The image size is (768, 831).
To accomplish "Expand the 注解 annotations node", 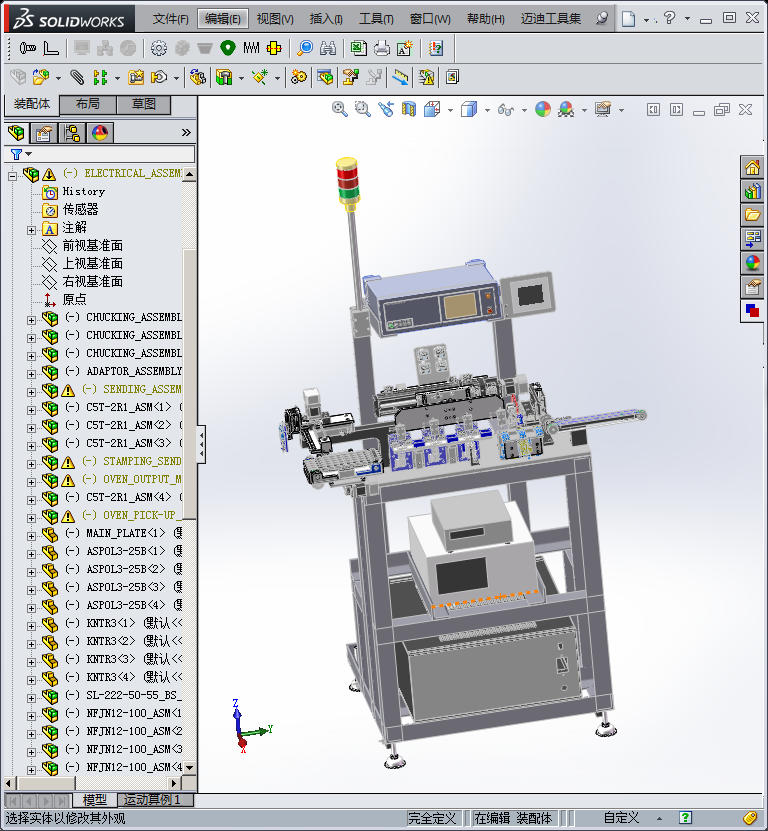I will pyautogui.click(x=31, y=230).
